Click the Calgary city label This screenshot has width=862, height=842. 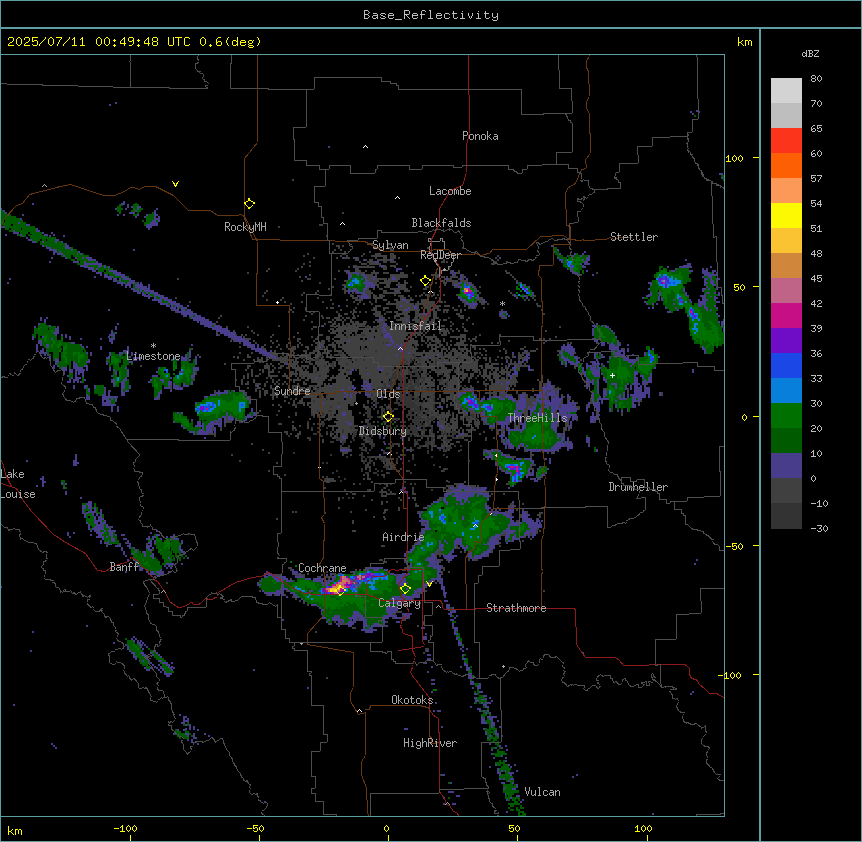pyautogui.click(x=399, y=603)
